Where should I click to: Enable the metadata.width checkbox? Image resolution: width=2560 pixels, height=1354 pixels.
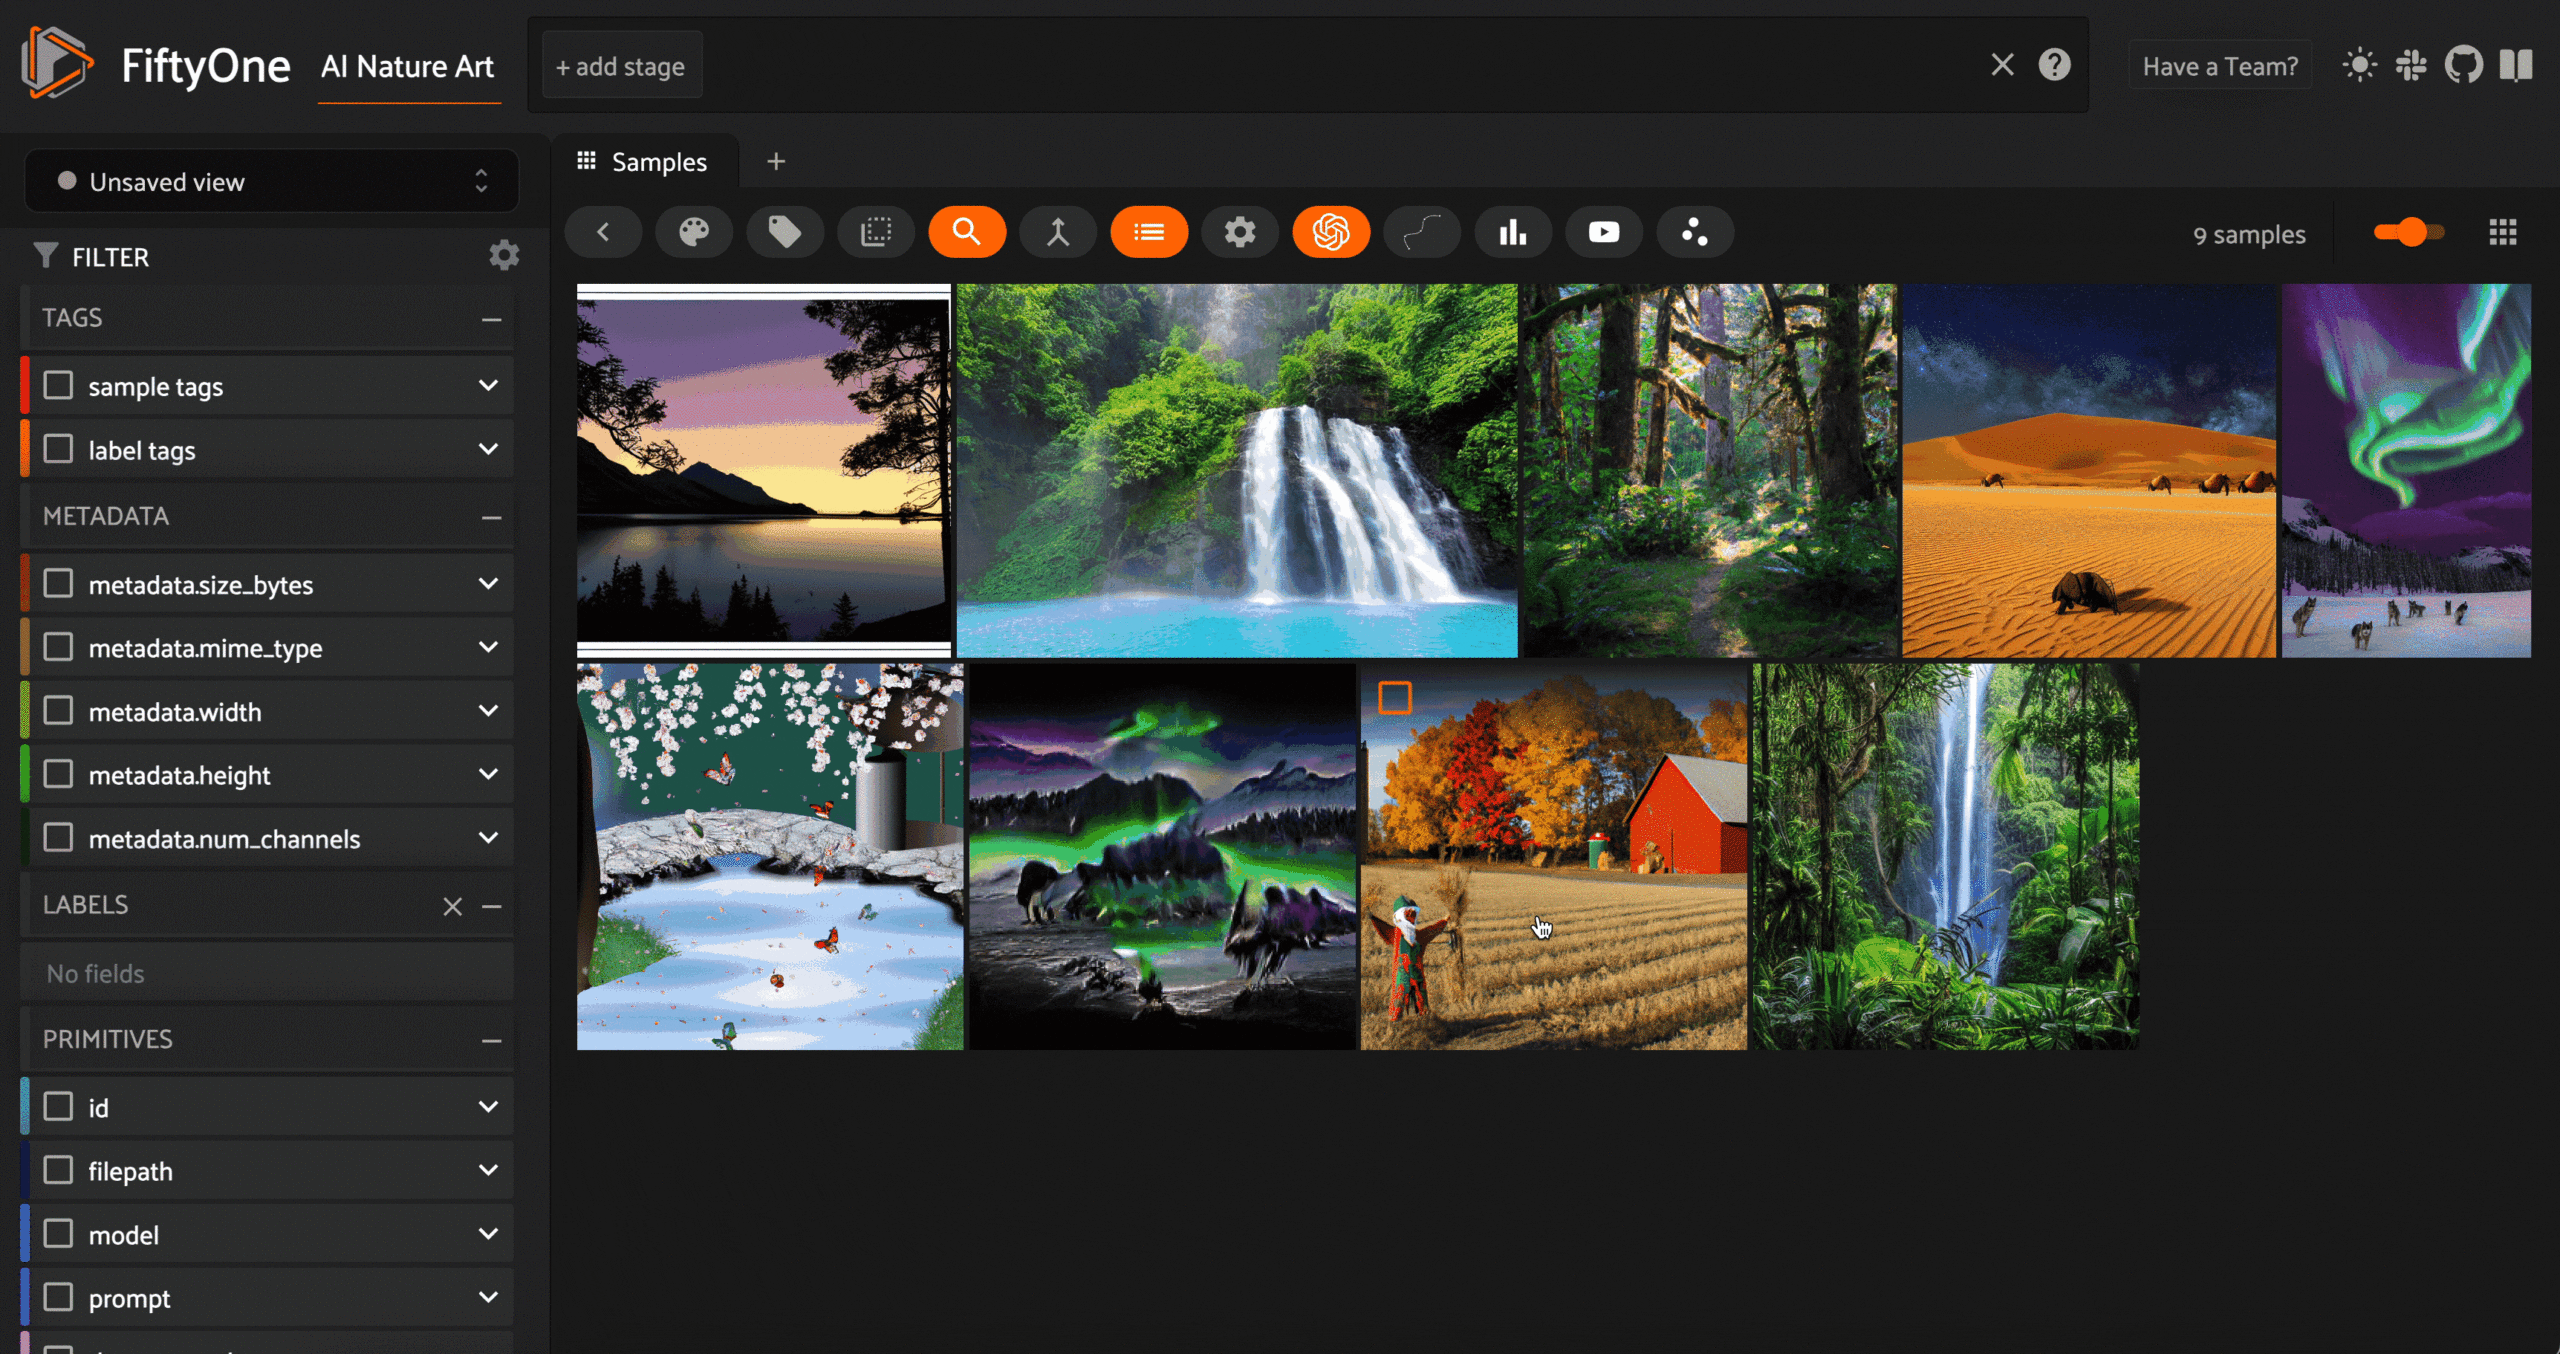pos(59,711)
